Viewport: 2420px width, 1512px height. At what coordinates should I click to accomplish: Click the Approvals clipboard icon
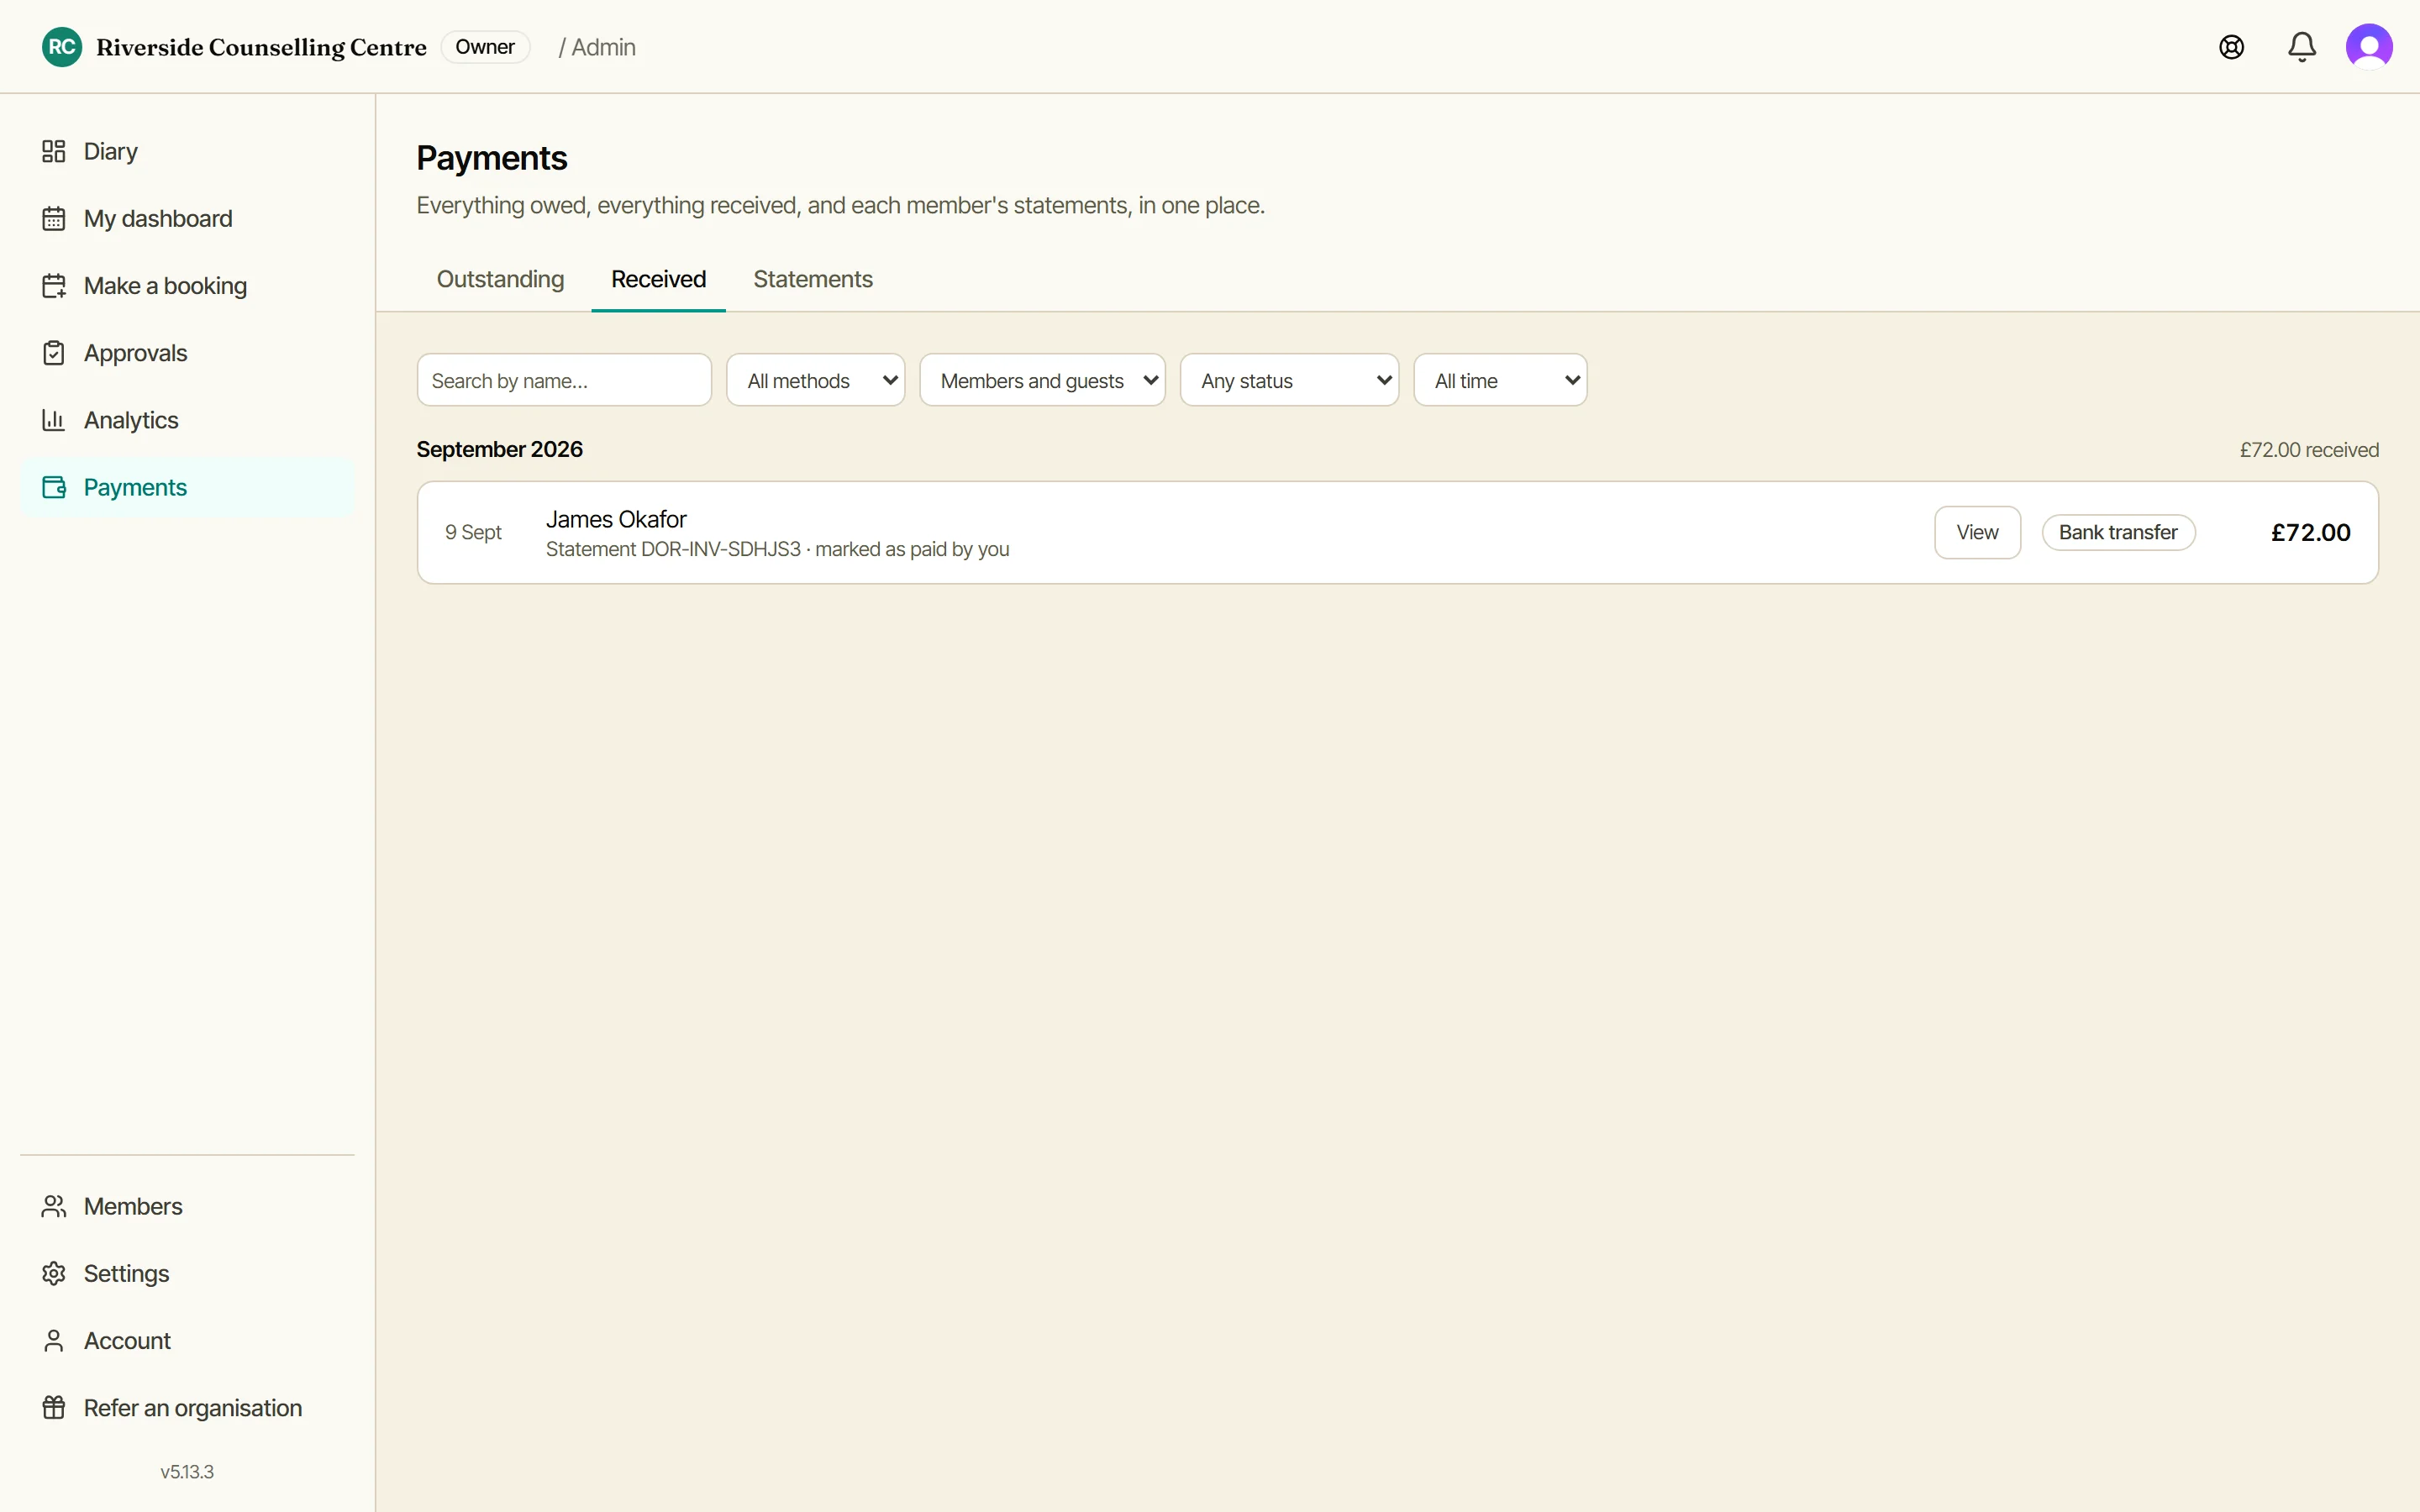54,353
